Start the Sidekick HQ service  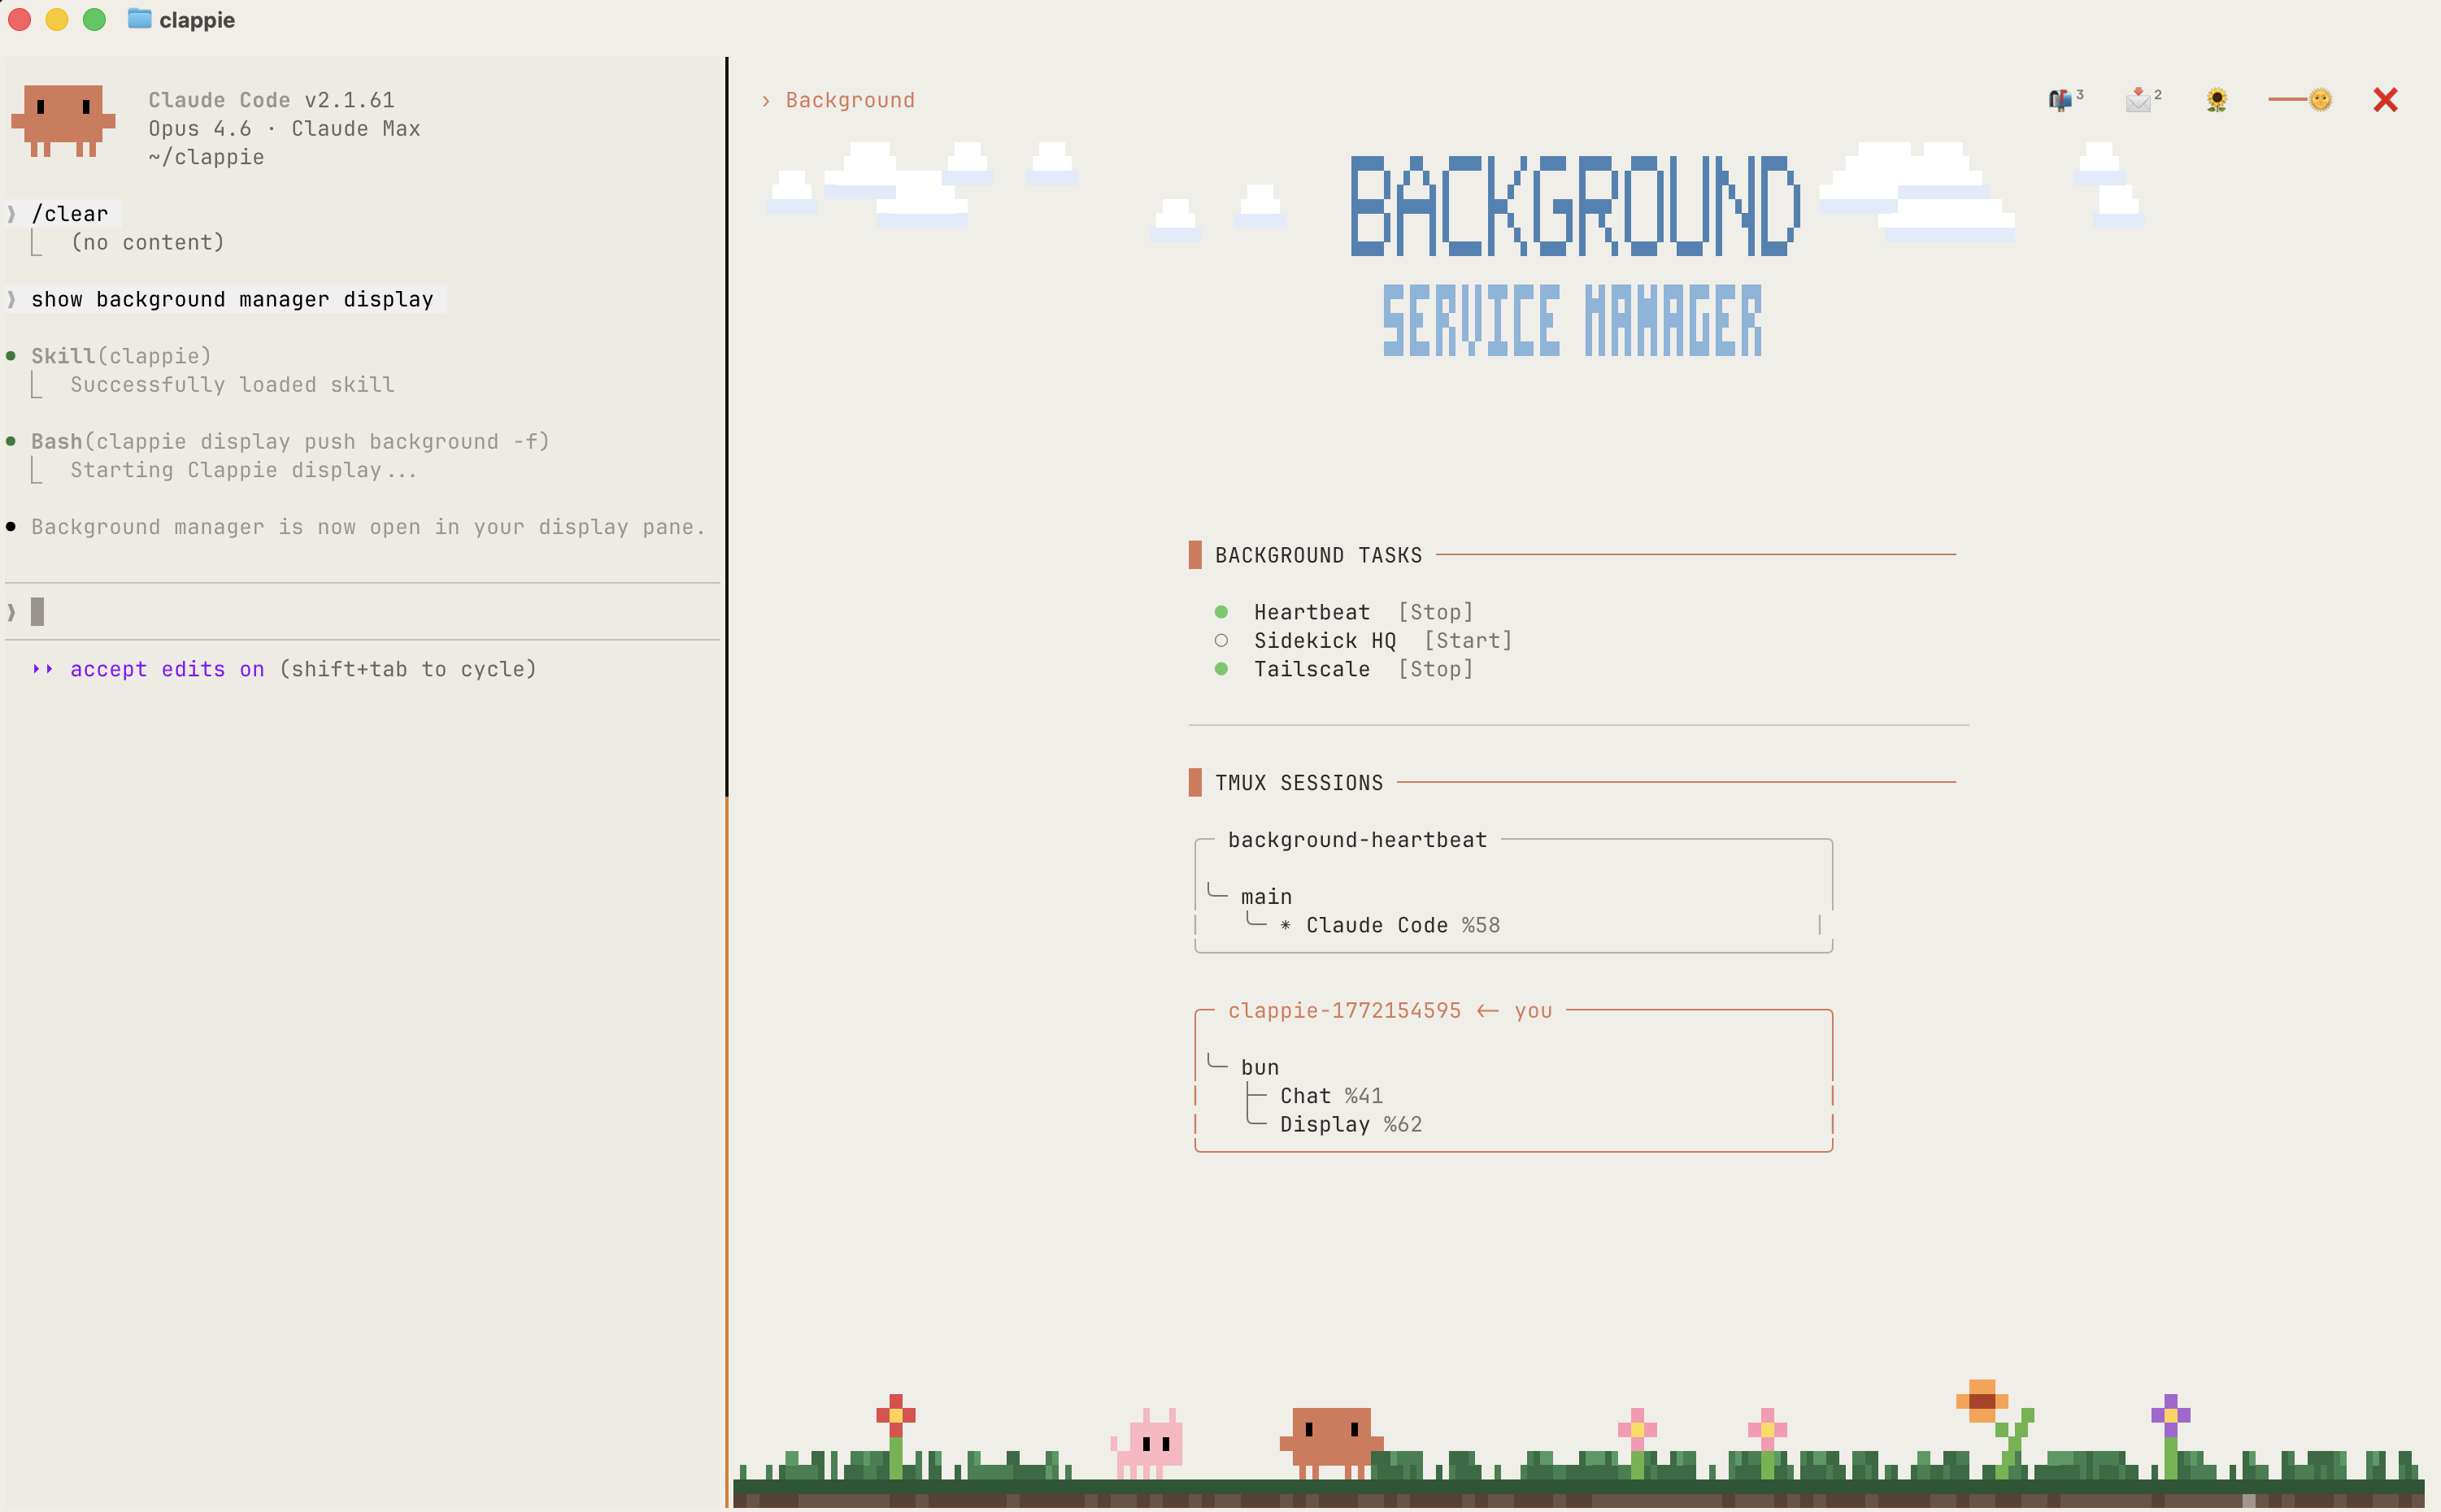point(1470,640)
